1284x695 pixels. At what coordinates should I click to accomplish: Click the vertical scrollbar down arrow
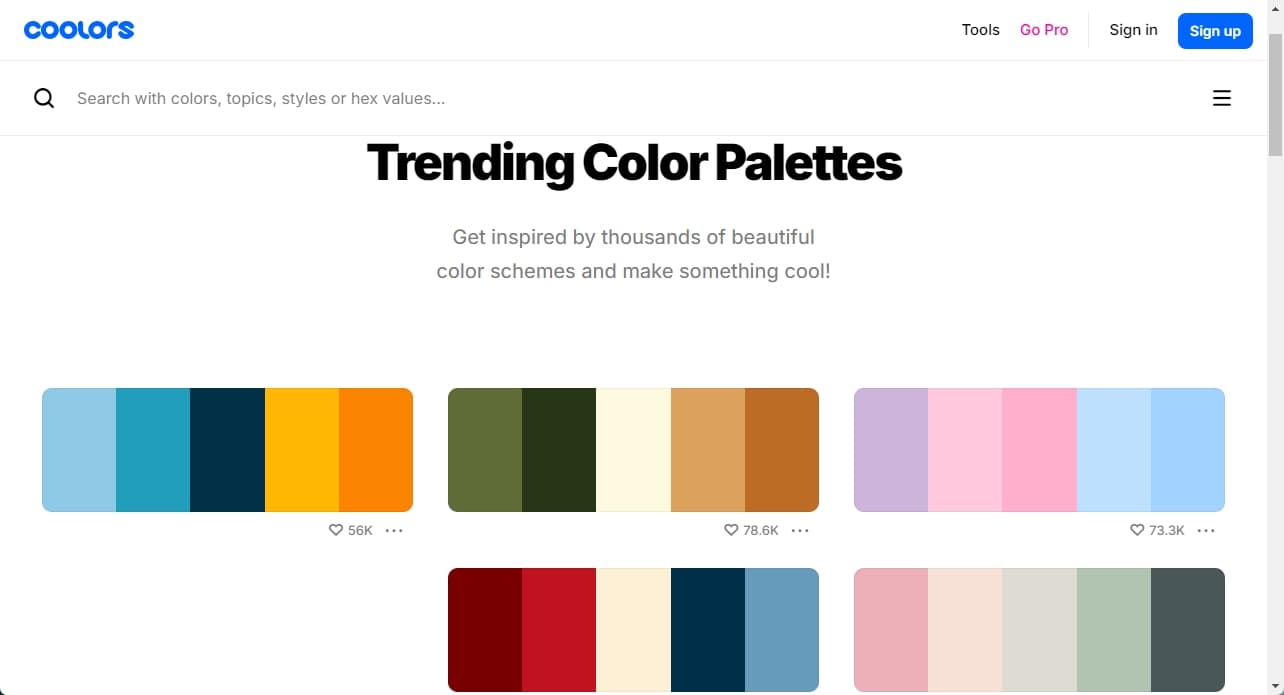[x=1275, y=686]
